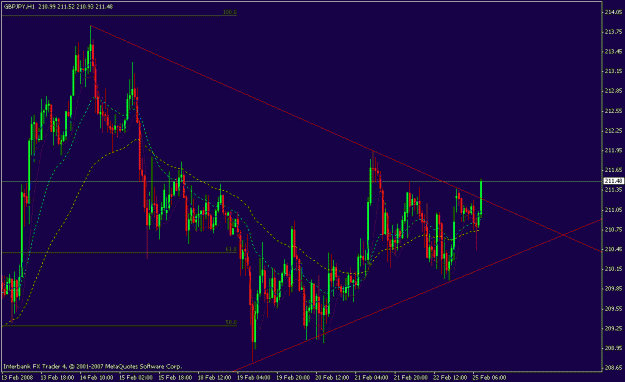Select the 209.85 price axis label
This screenshot has width=625, height=382.
click(x=613, y=289)
